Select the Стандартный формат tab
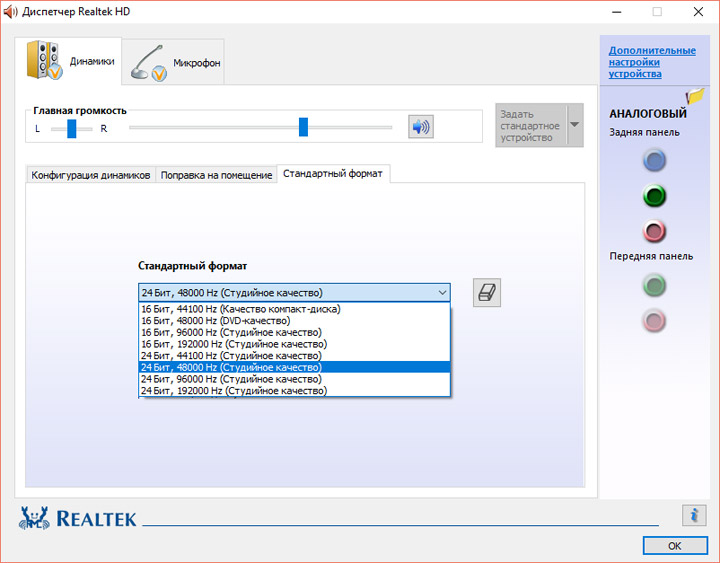The width and height of the screenshot is (720, 563). (333, 174)
